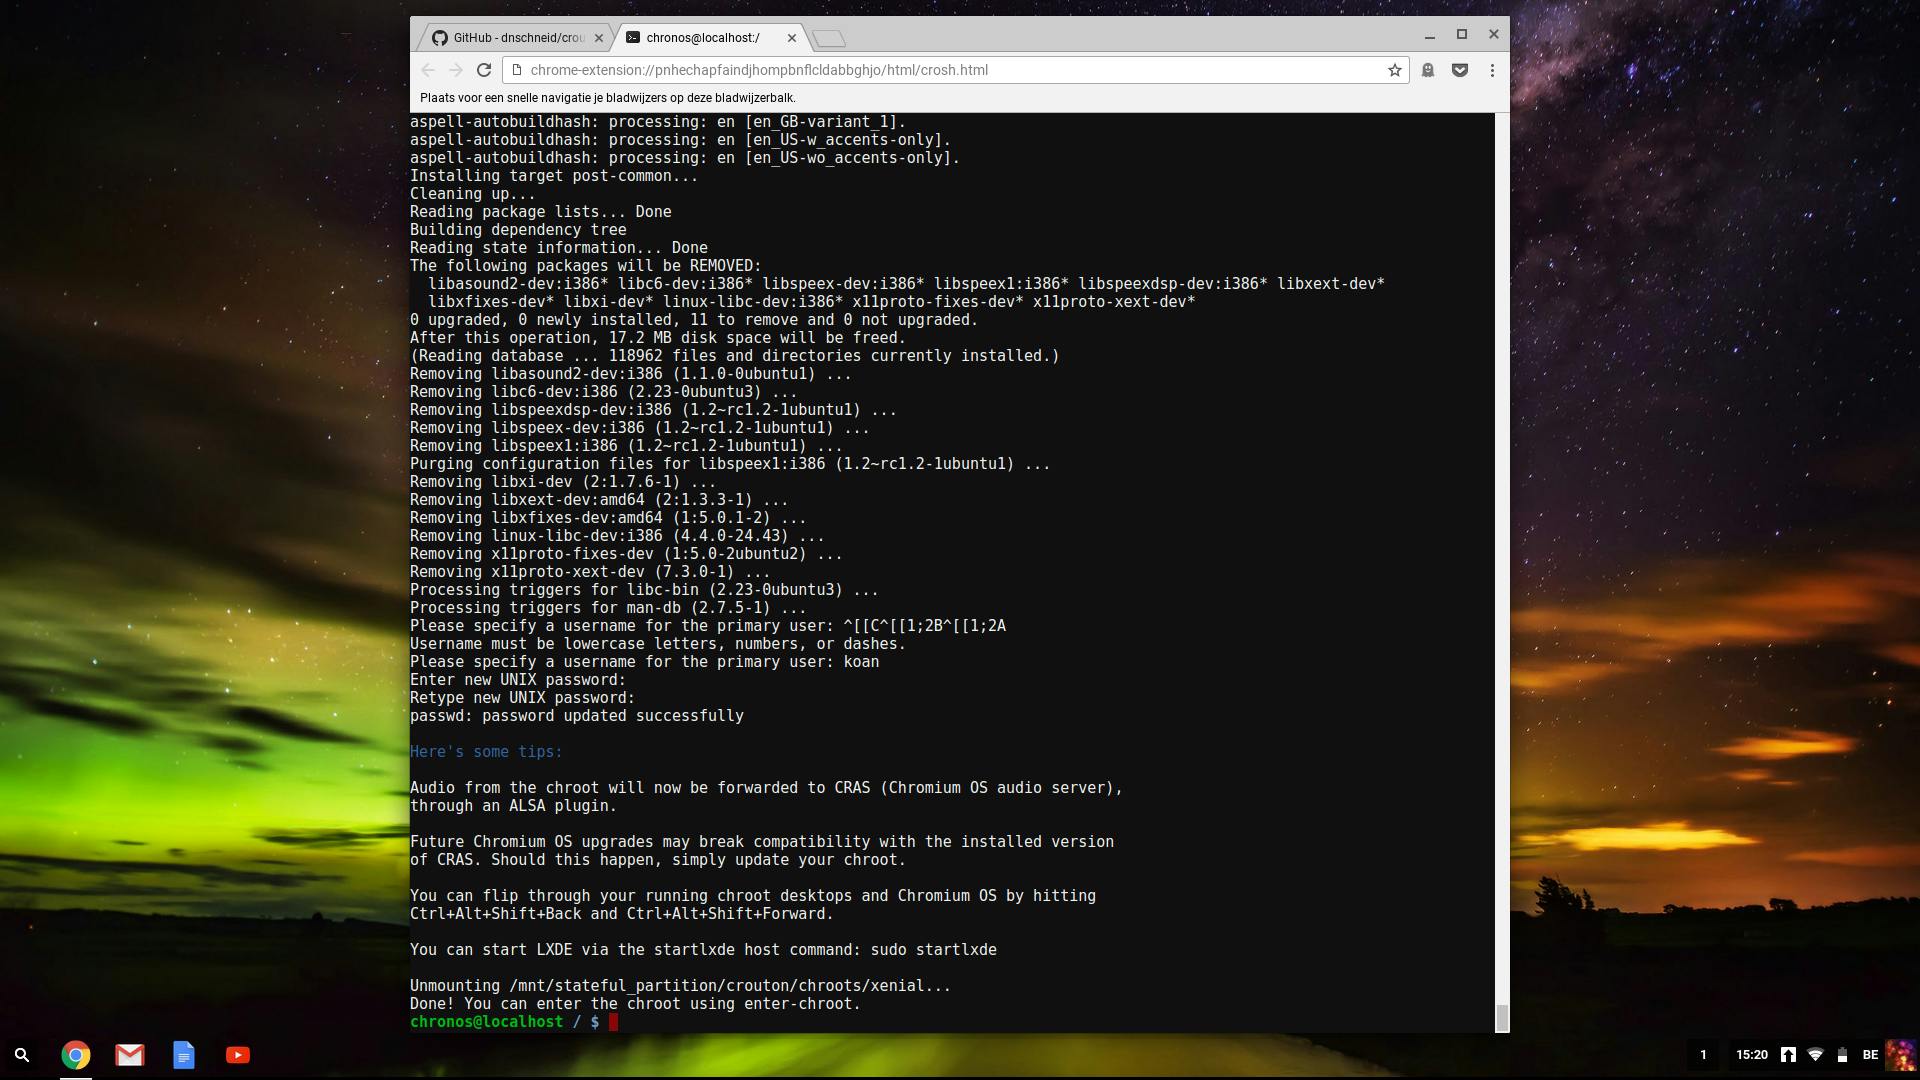Open the notification counter showing 1
Screen dimensions: 1920x1080
point(1703,1055)
